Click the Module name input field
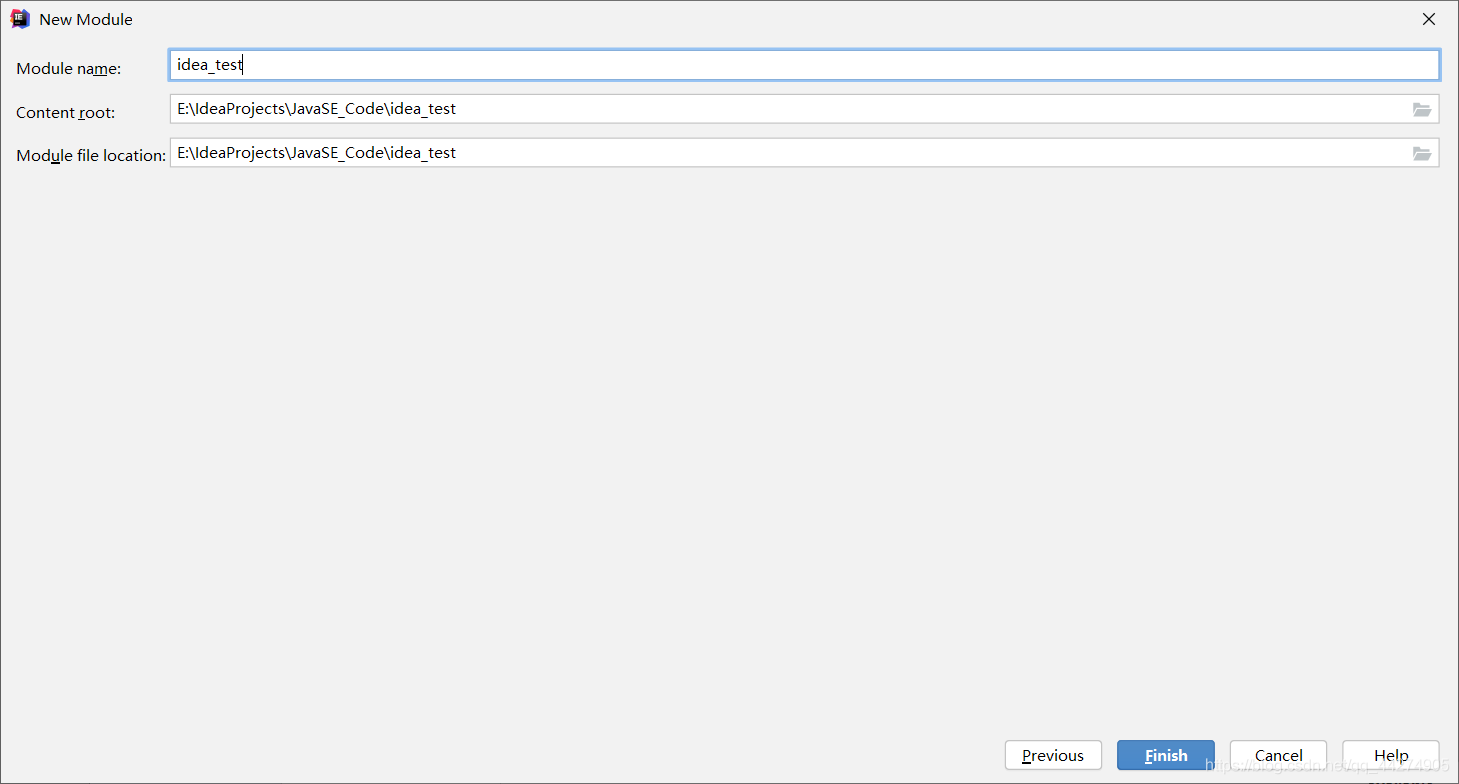 [804, 65]
